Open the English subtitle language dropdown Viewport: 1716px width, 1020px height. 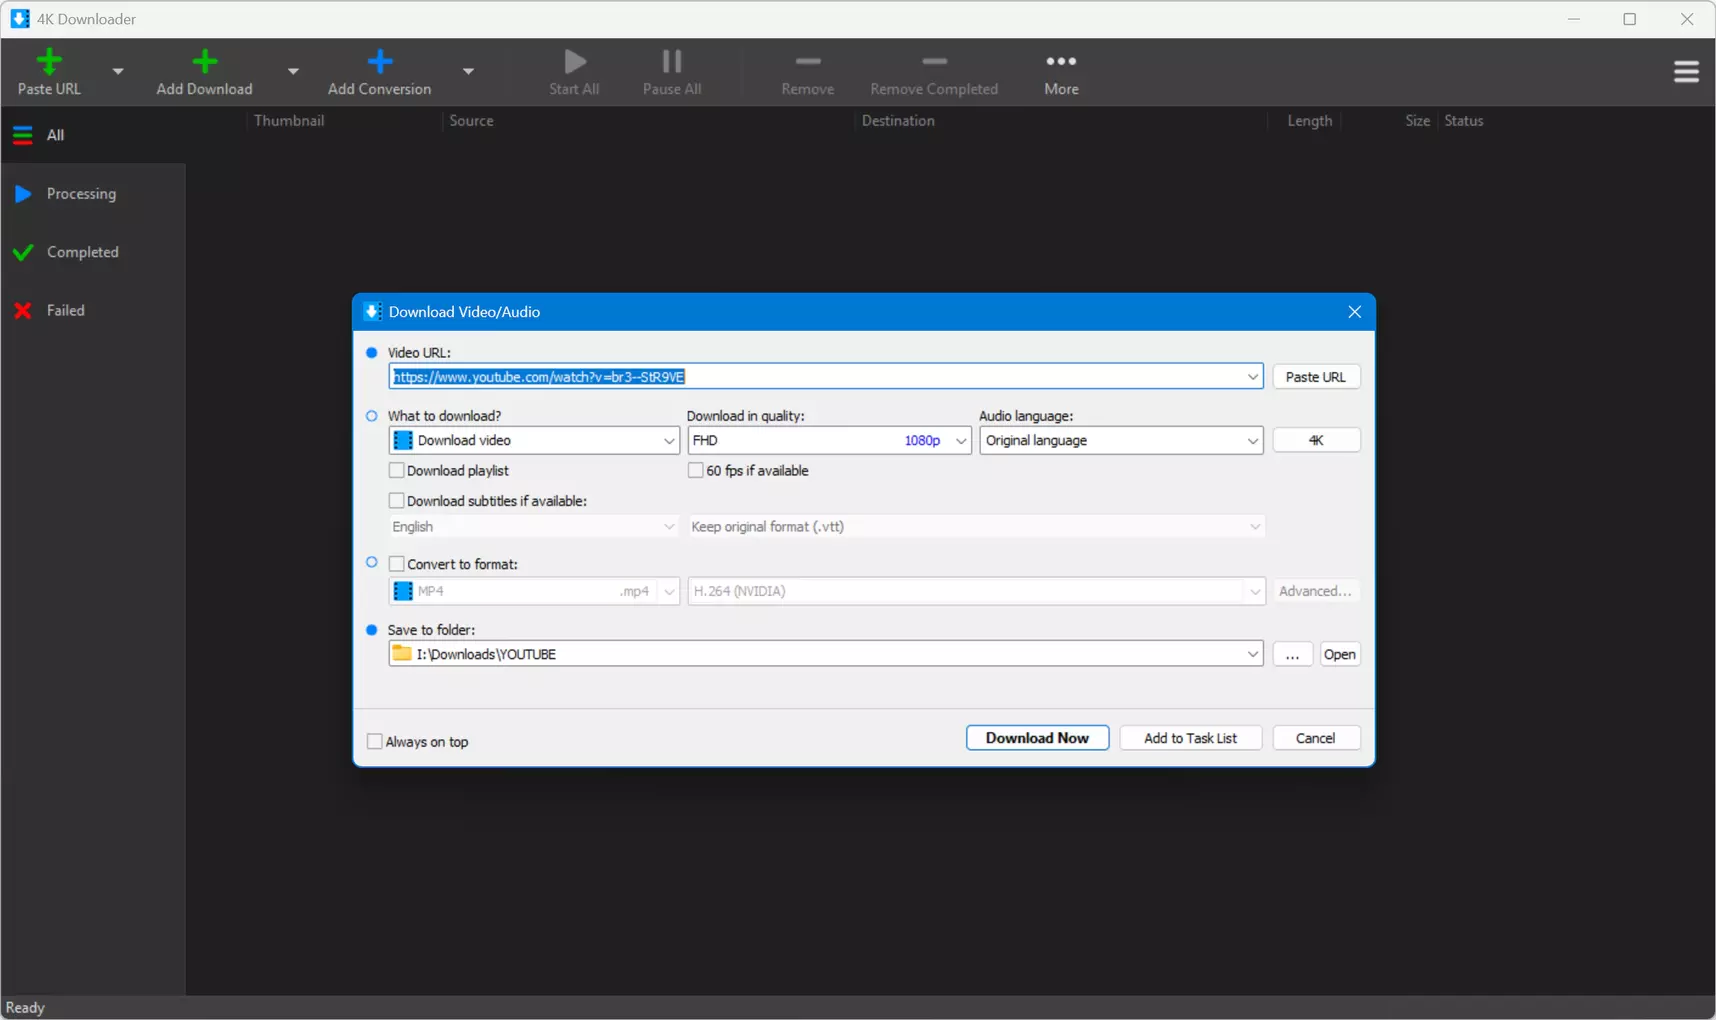[x=534, y=527]
